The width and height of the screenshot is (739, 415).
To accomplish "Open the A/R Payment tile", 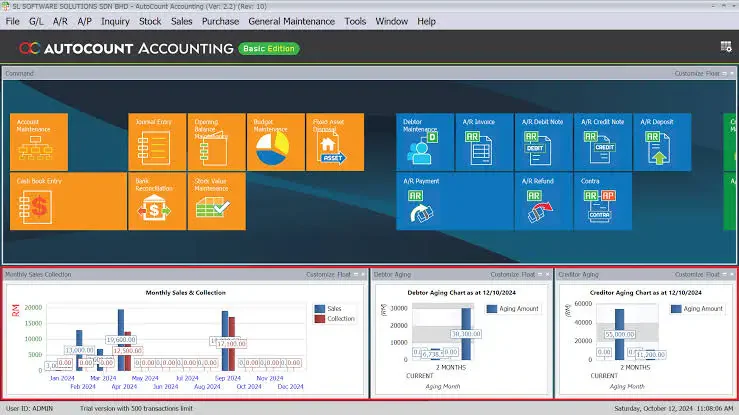I will [455, 201].
